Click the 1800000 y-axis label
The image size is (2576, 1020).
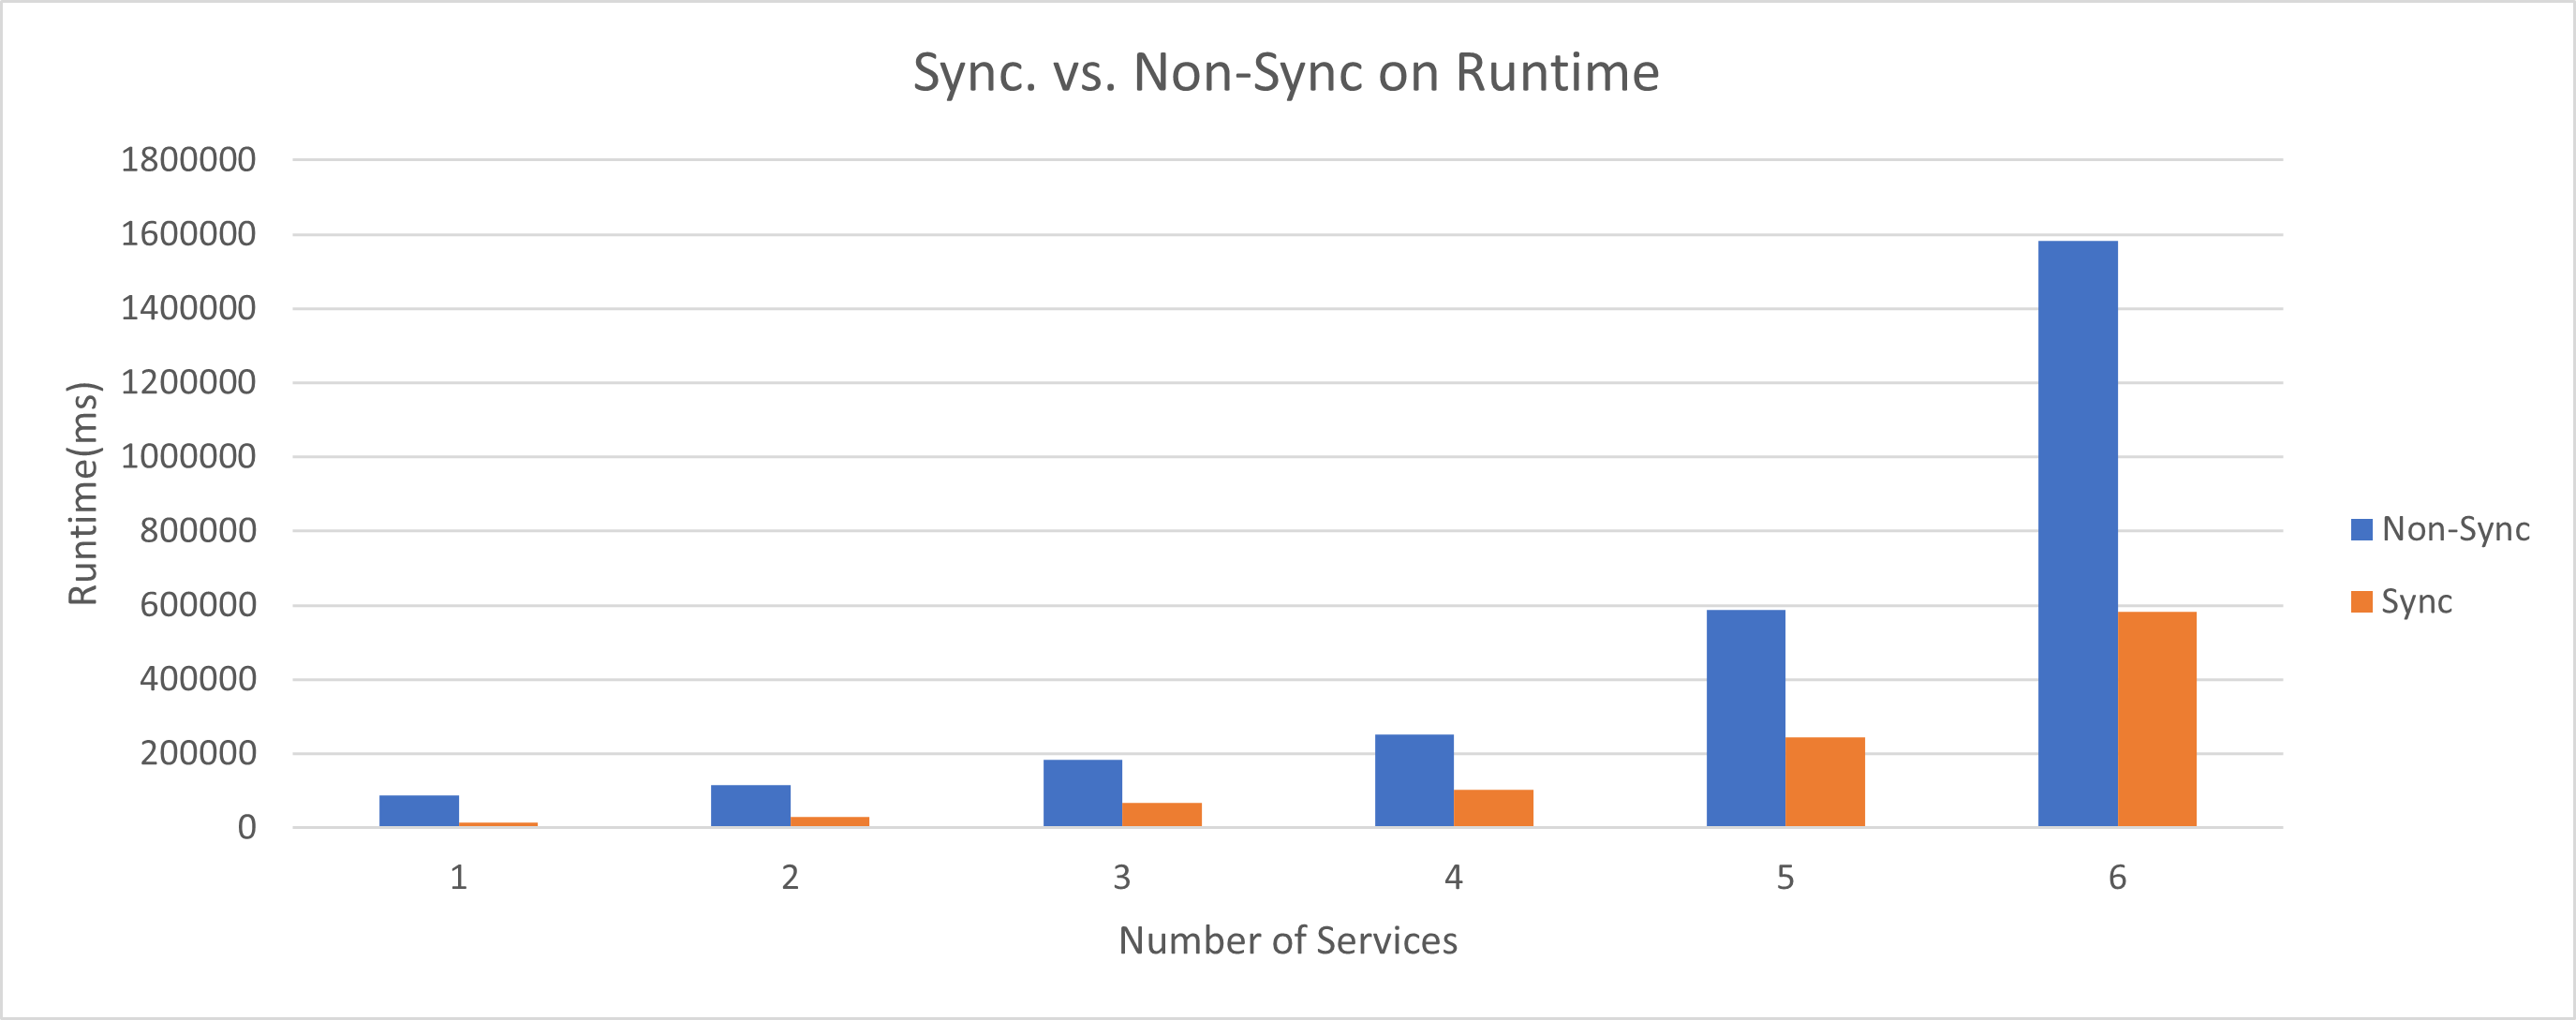point(188,159)
